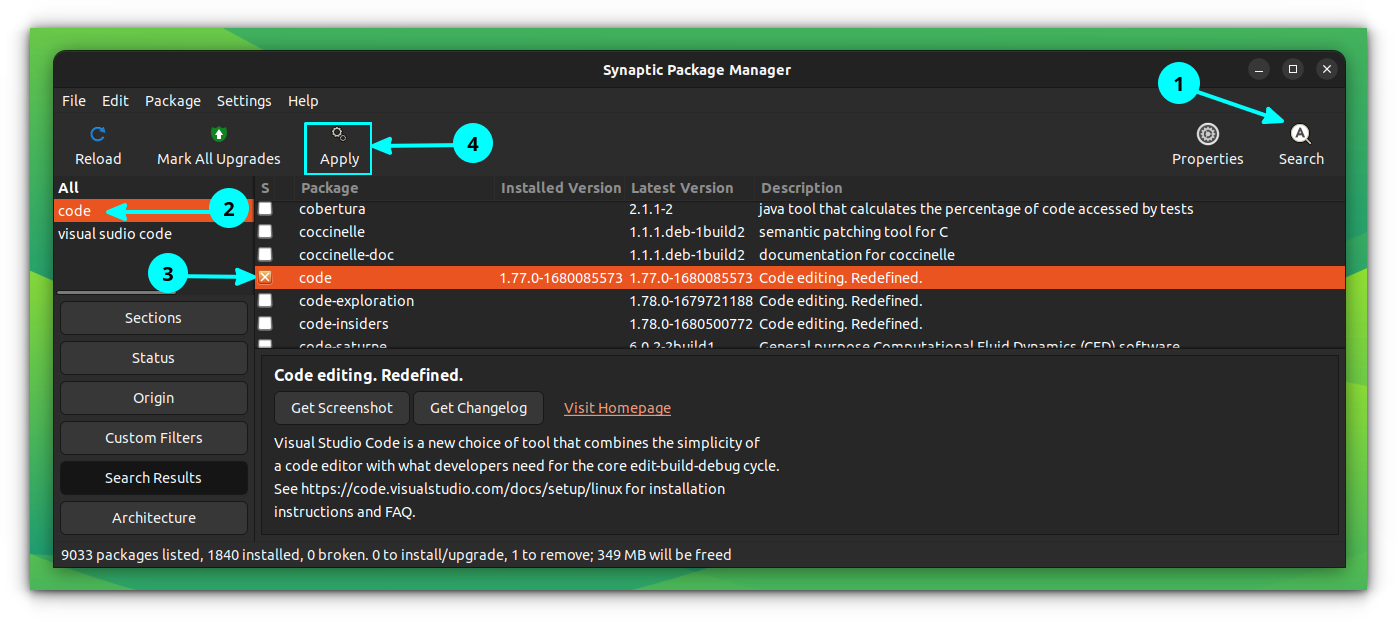Open the Edit menu
Viewport: 1397px width, 622px height.
point(115,101)
